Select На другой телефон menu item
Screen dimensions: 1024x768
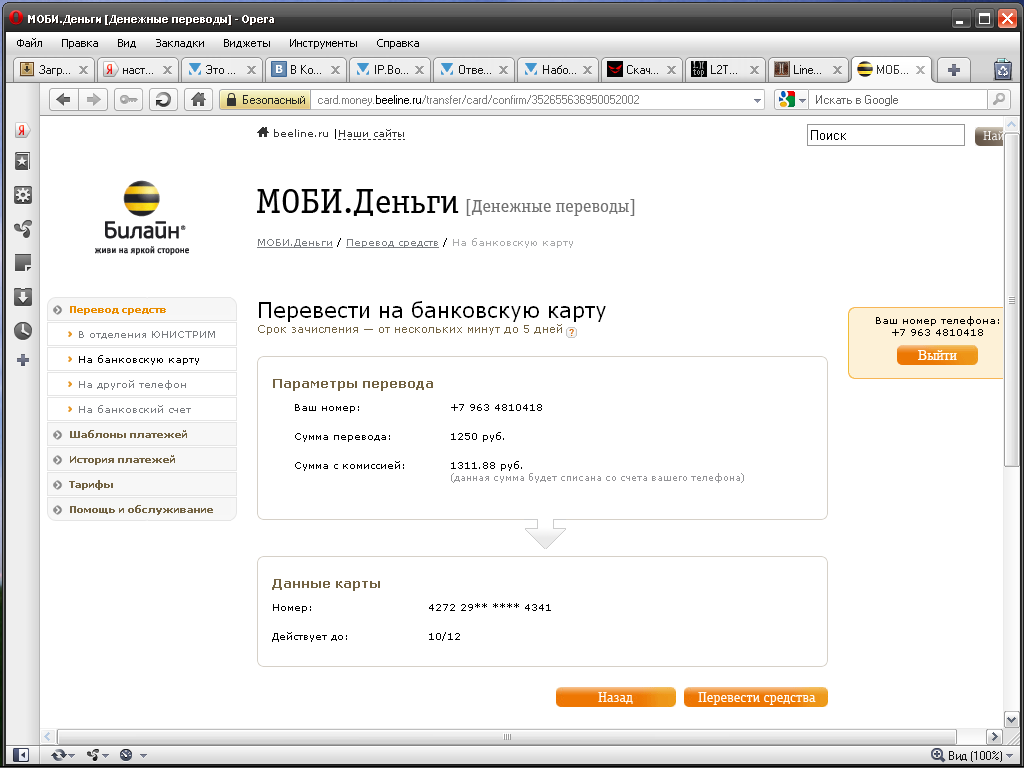[142, 385]
